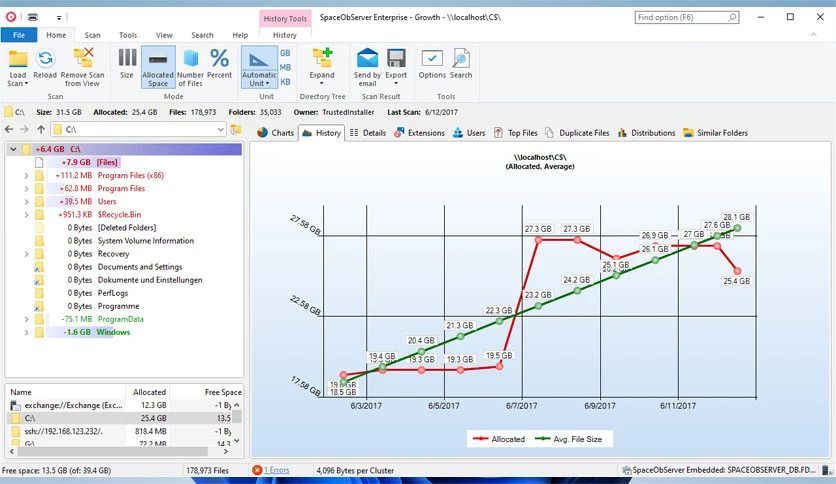Open the Users view tab
This screenshot has height=484, width=836.
tap(469, 133)
